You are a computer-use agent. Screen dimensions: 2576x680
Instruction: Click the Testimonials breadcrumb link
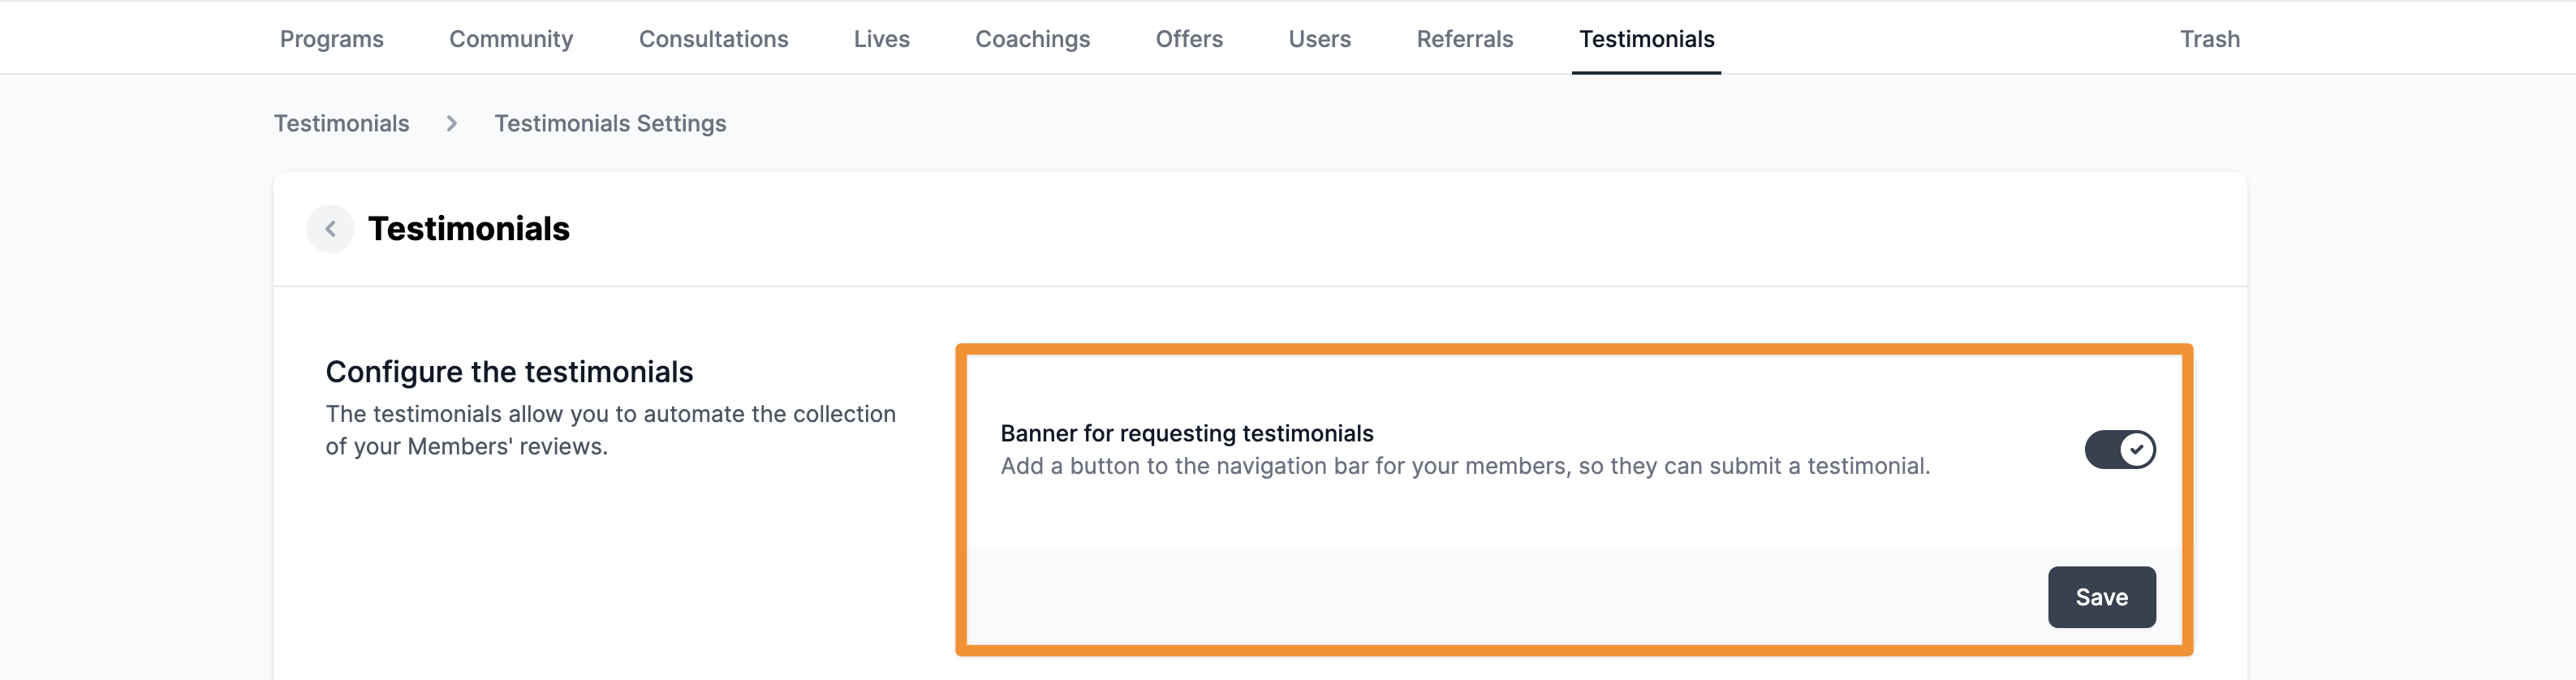[x=341, y=123]
